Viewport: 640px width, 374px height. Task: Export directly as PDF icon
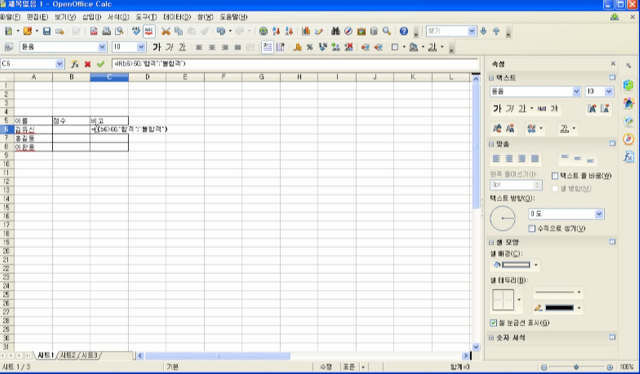pos(93,31)
